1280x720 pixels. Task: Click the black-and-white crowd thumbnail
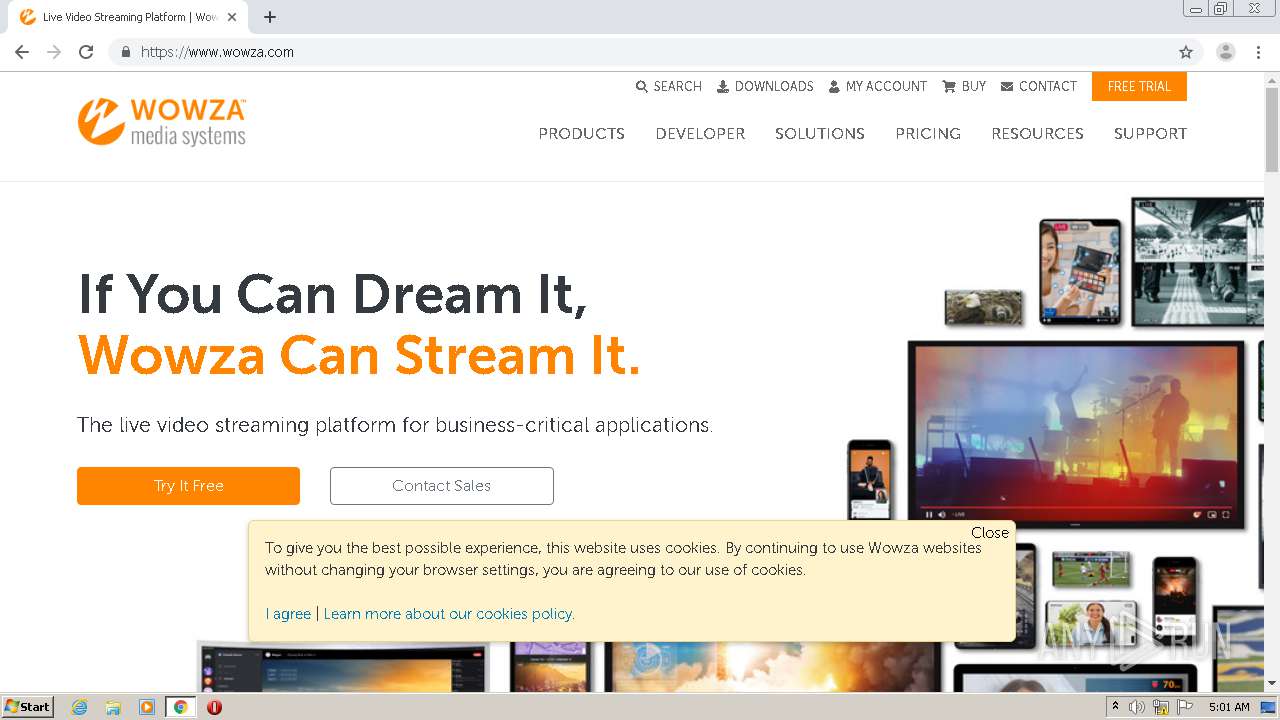pos(1198,260)
